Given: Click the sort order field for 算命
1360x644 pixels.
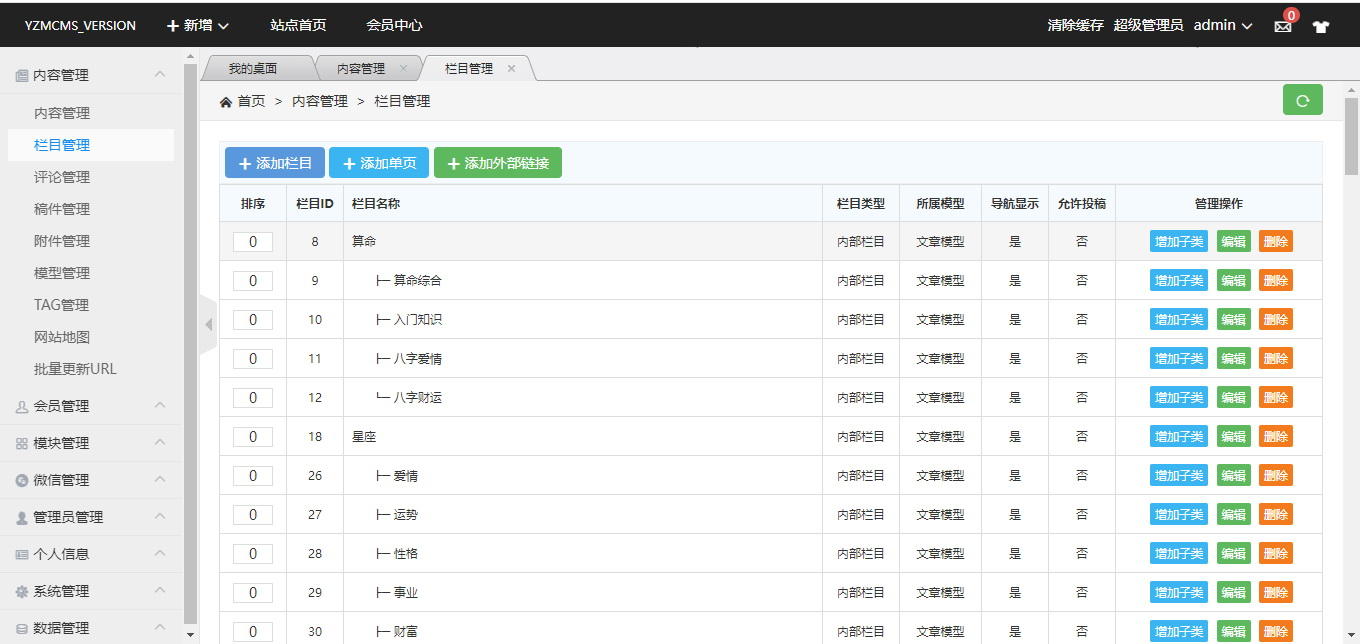Looking at the screenshot, I should point(253,241).
